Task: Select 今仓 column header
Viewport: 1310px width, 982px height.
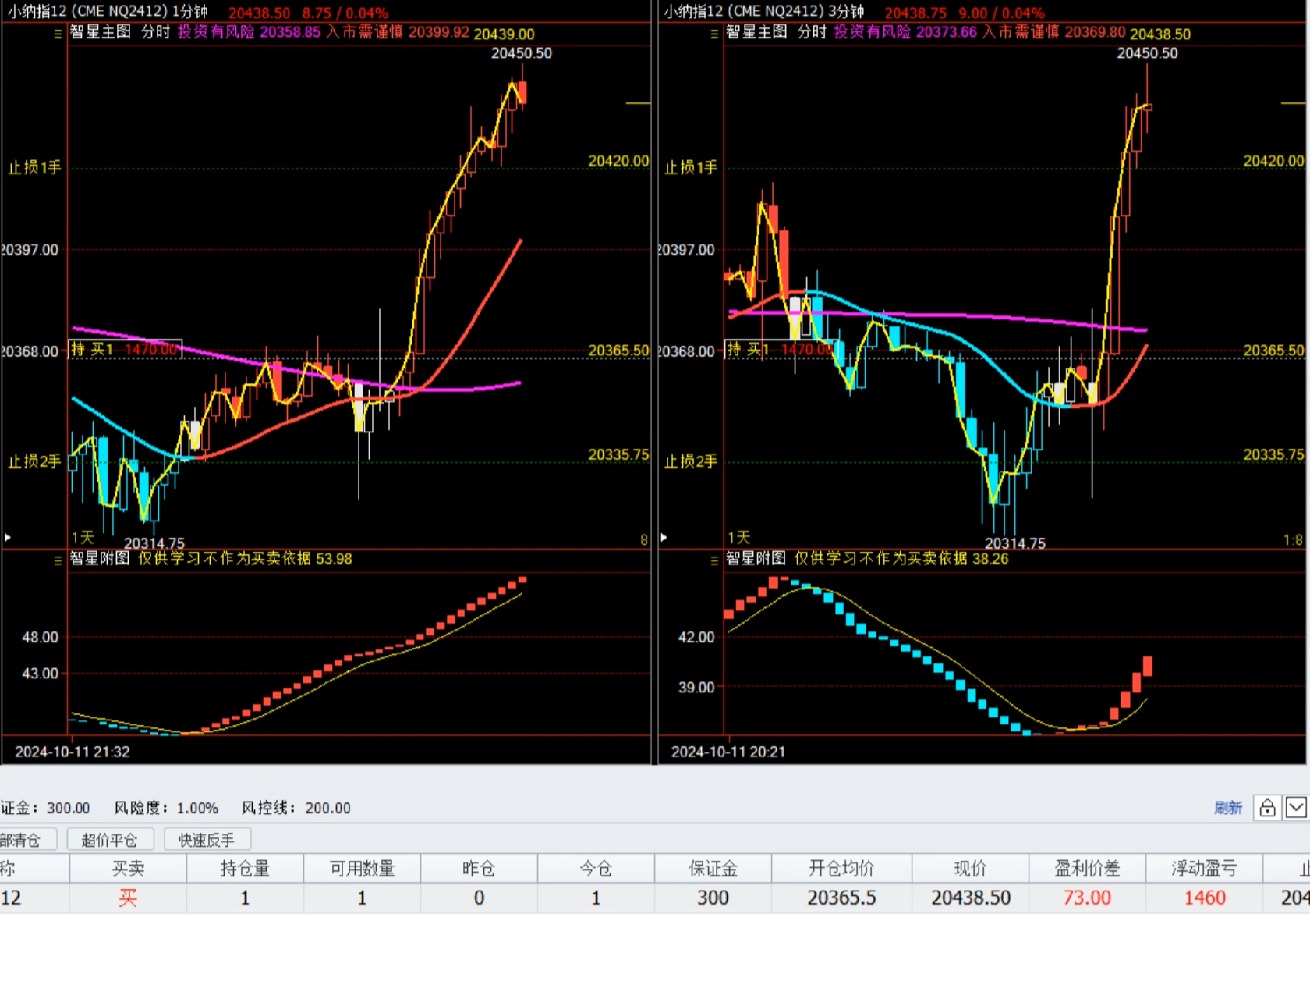Action: tap(596, 869)
